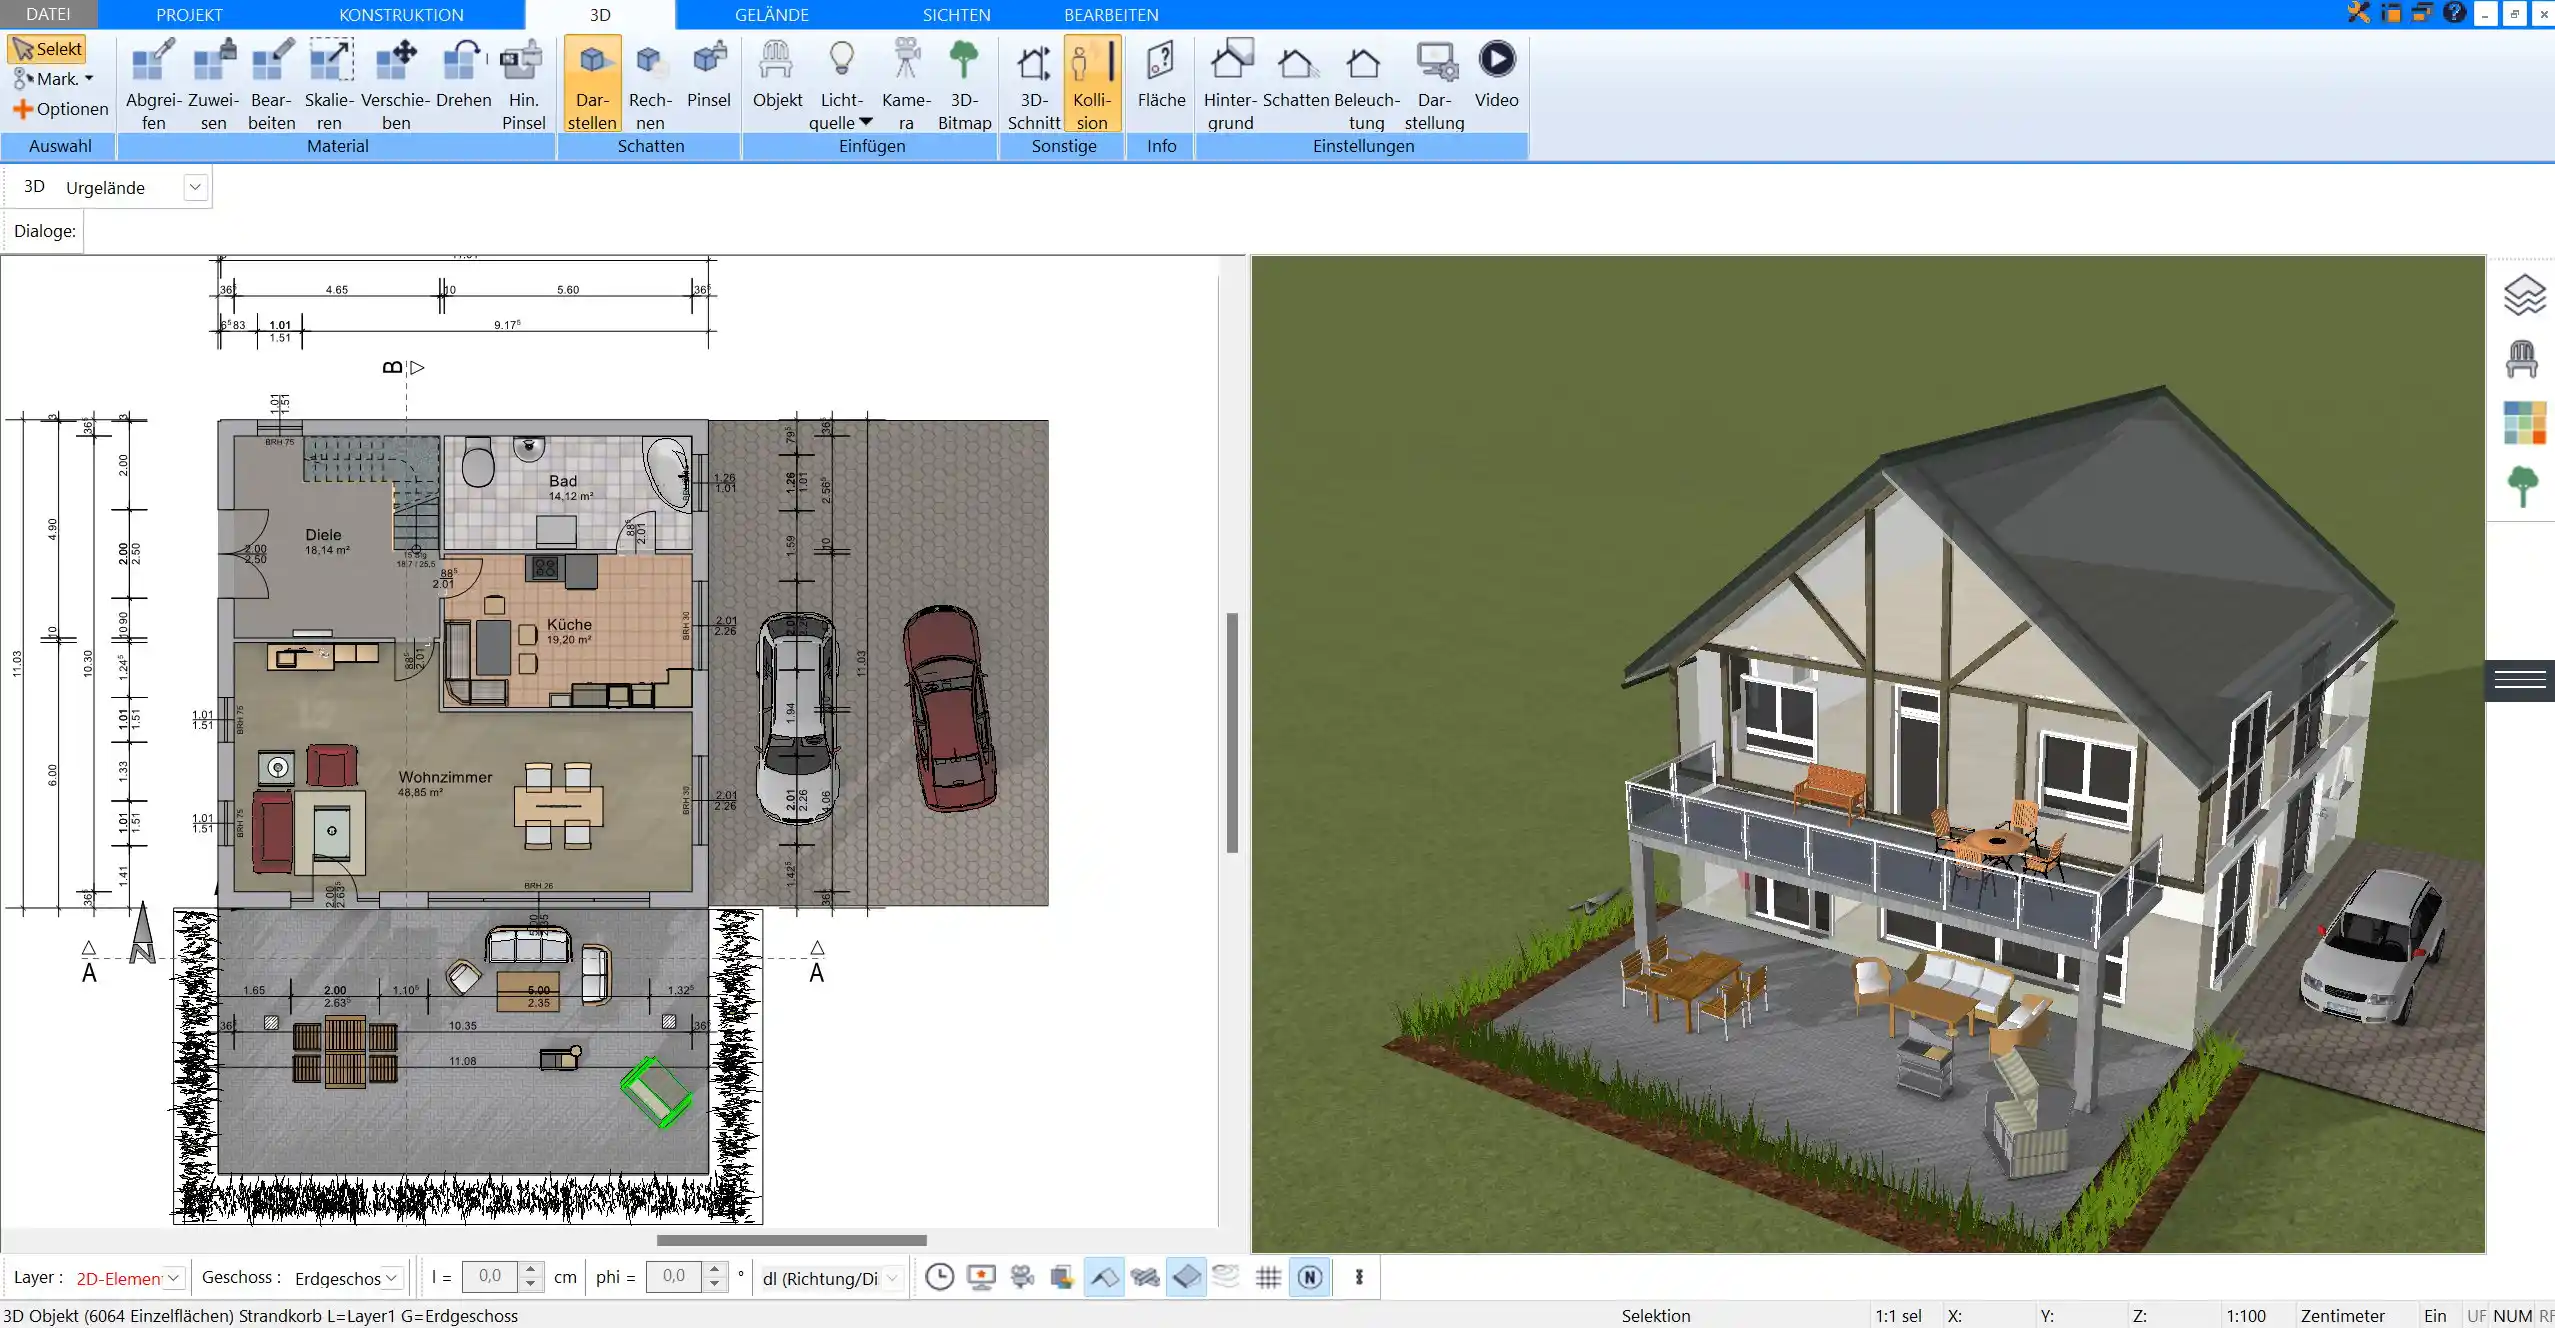The width and height of the screenshot is (2555, 1328).
Task: Switch to the SICHTEN tab
Action: (956, 15)
